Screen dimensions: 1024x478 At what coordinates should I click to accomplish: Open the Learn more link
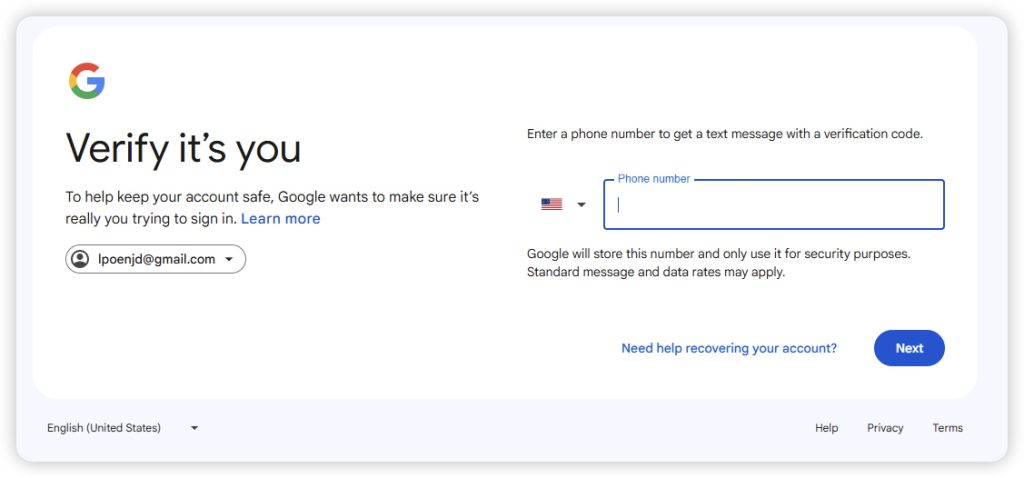(x=281, y=218)
